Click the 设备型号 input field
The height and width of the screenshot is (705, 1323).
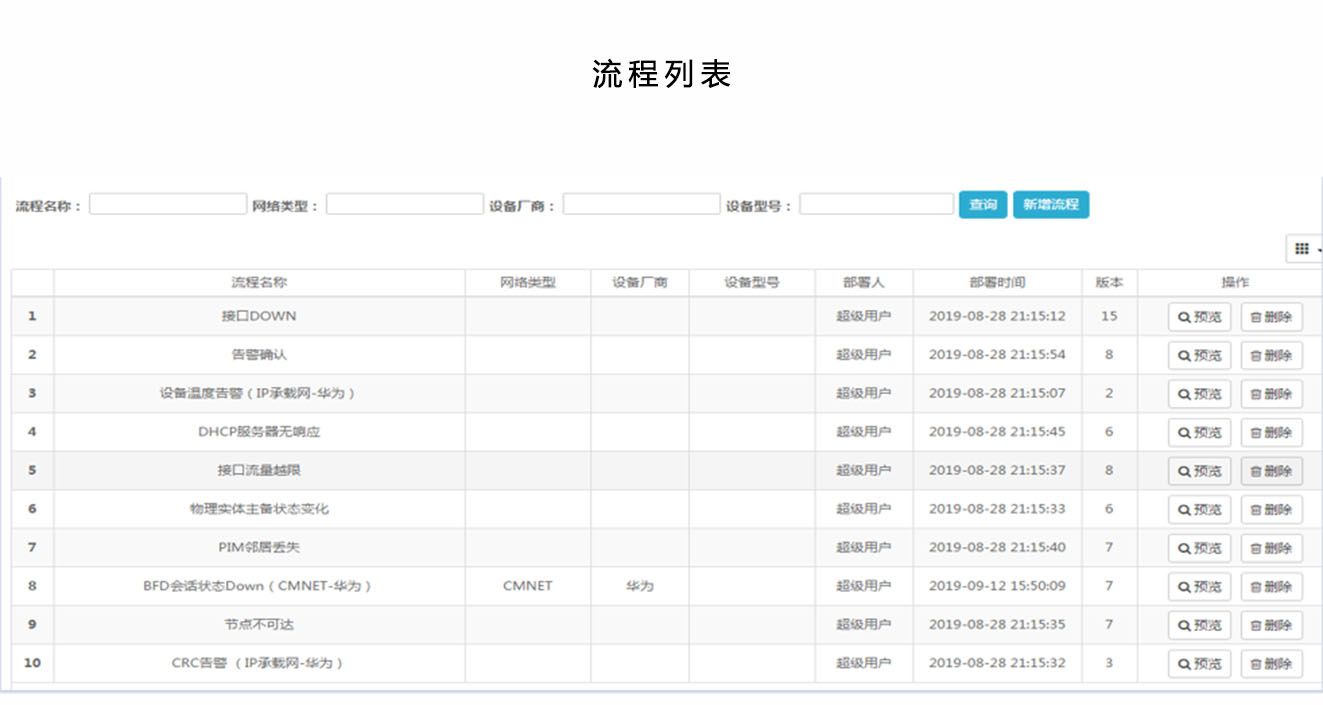pos(876,205)
